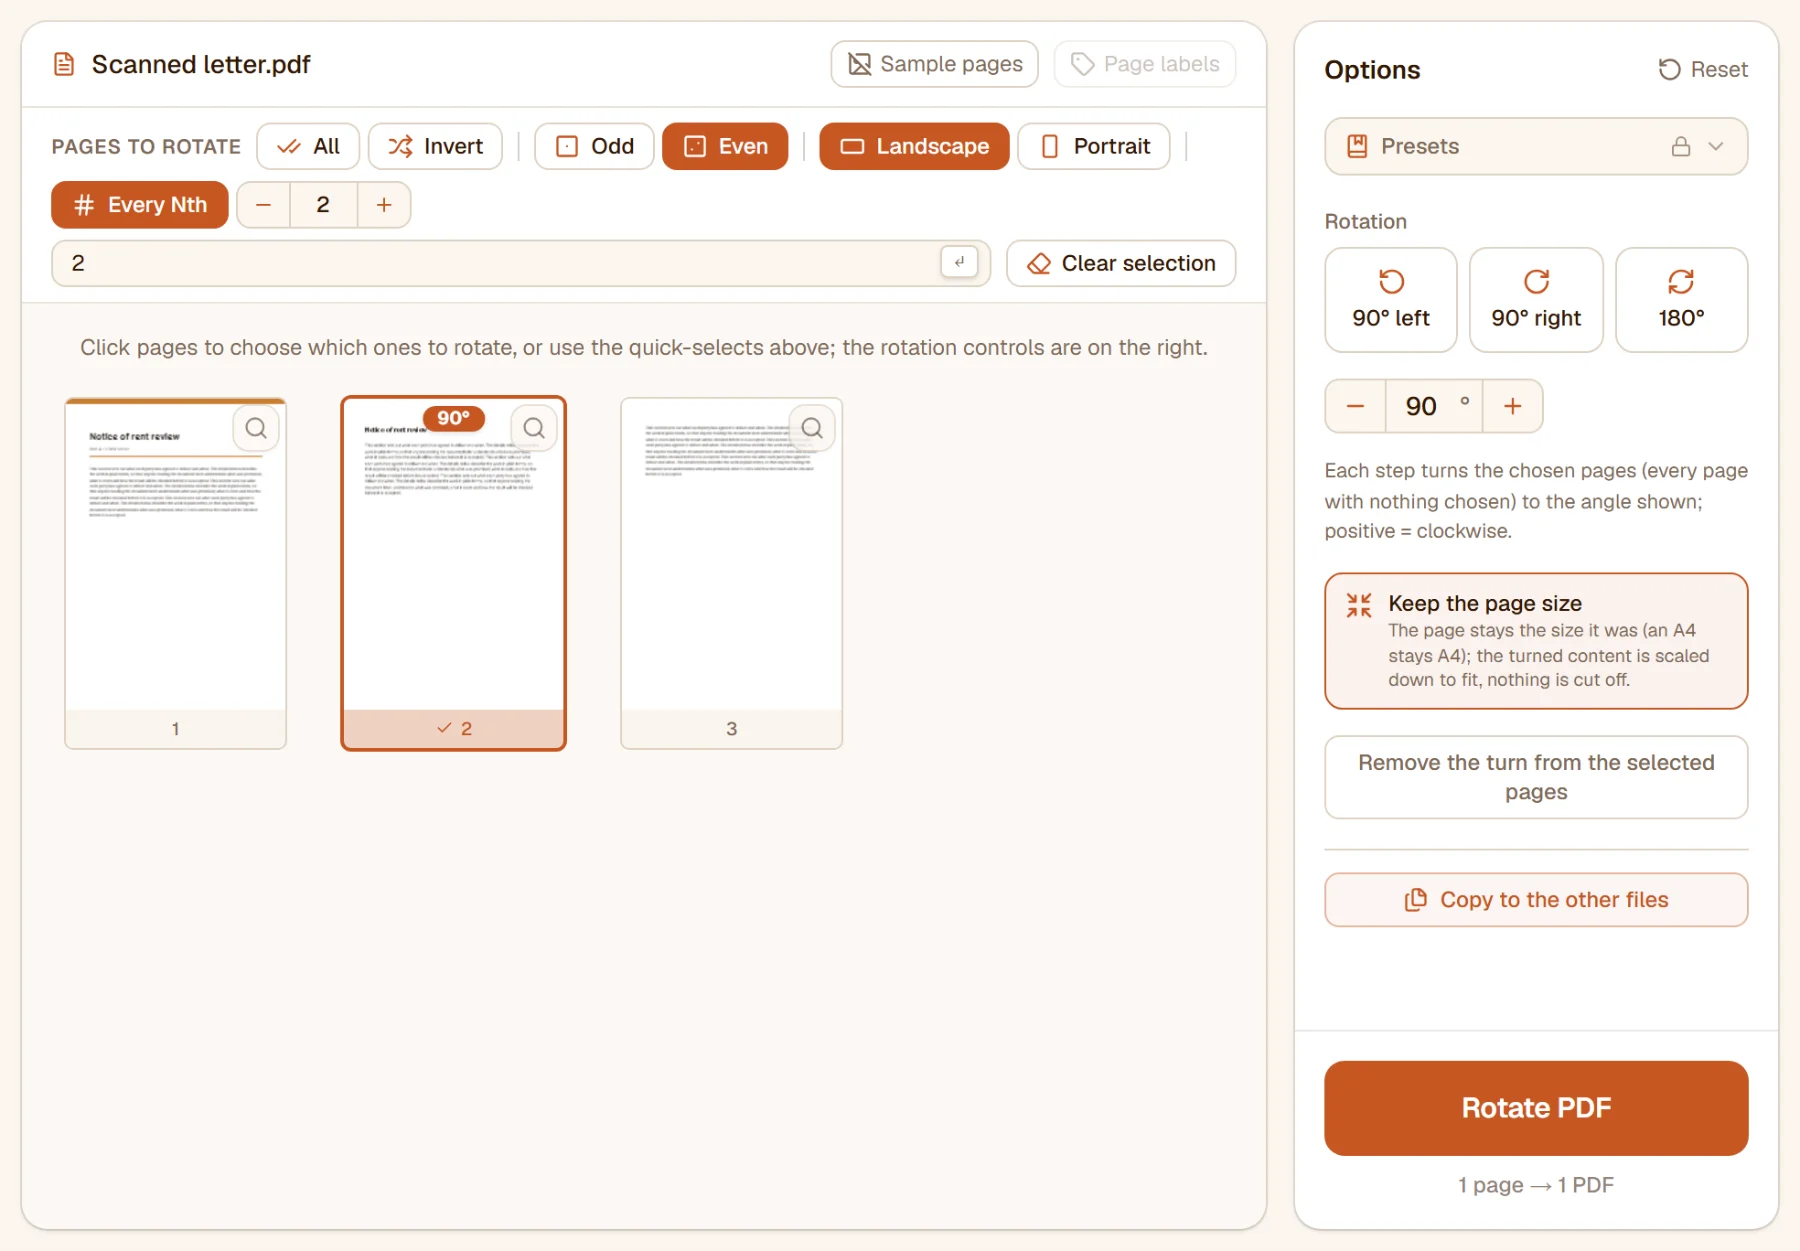Viewport: 1800px width, 1251px height.
Task: Submit the page range with the enter icon
Action: (x=959, y=262)
